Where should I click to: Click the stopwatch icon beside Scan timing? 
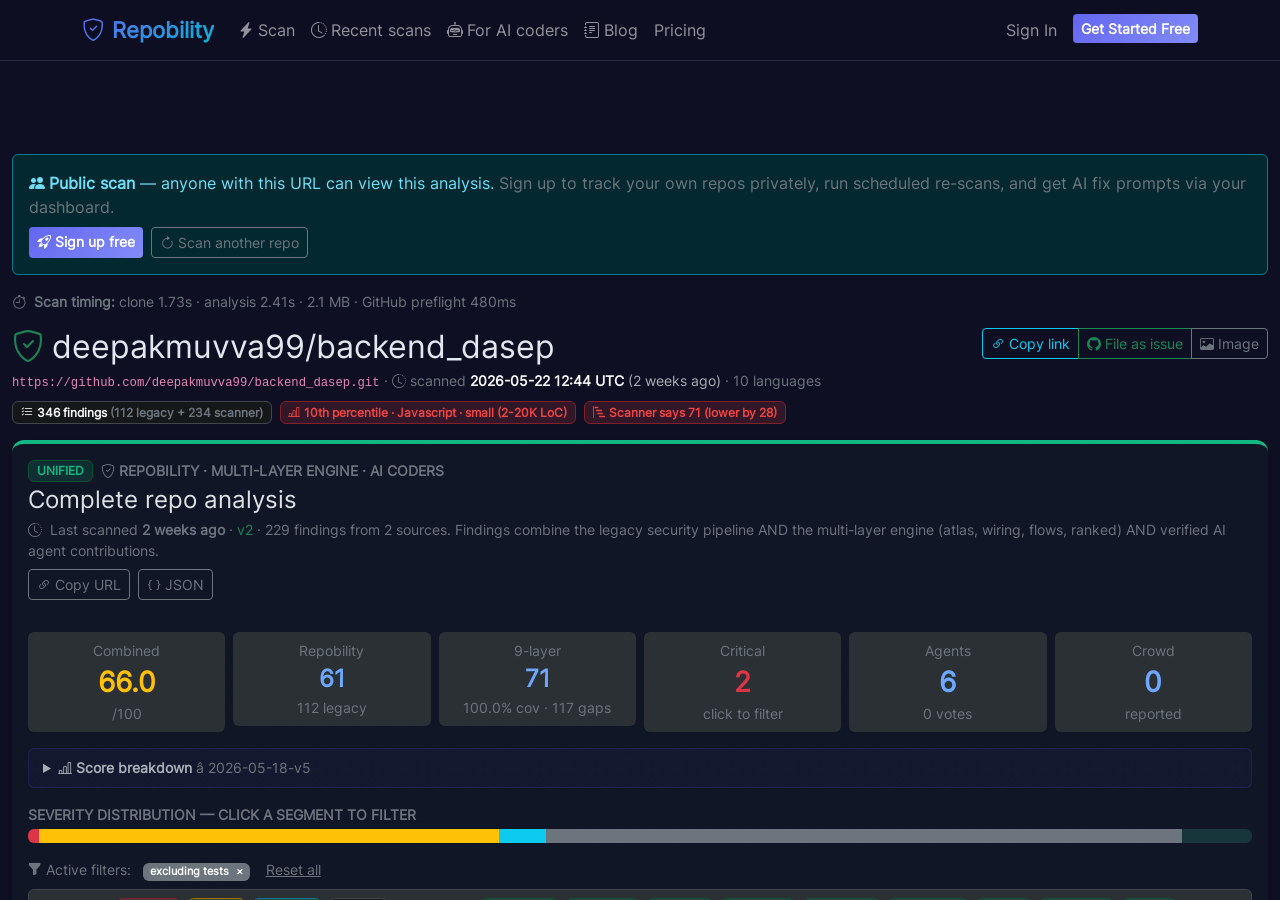click(x=20, y=302)
